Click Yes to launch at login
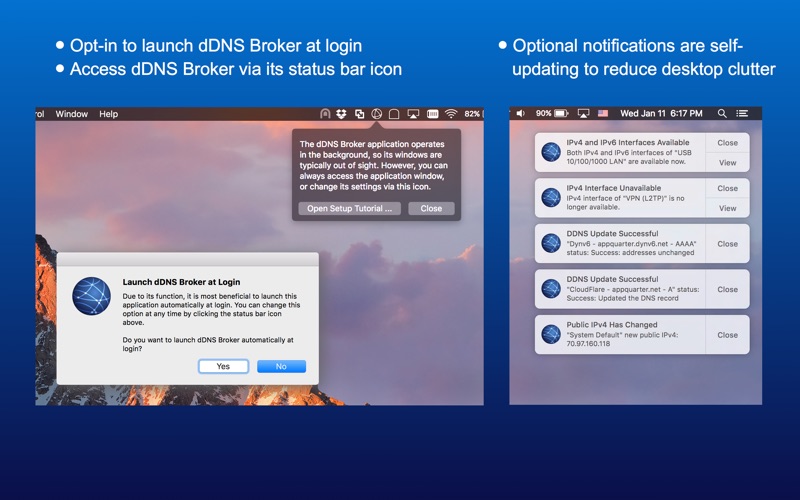The image size is (800, 500). (x=223, y=366)
